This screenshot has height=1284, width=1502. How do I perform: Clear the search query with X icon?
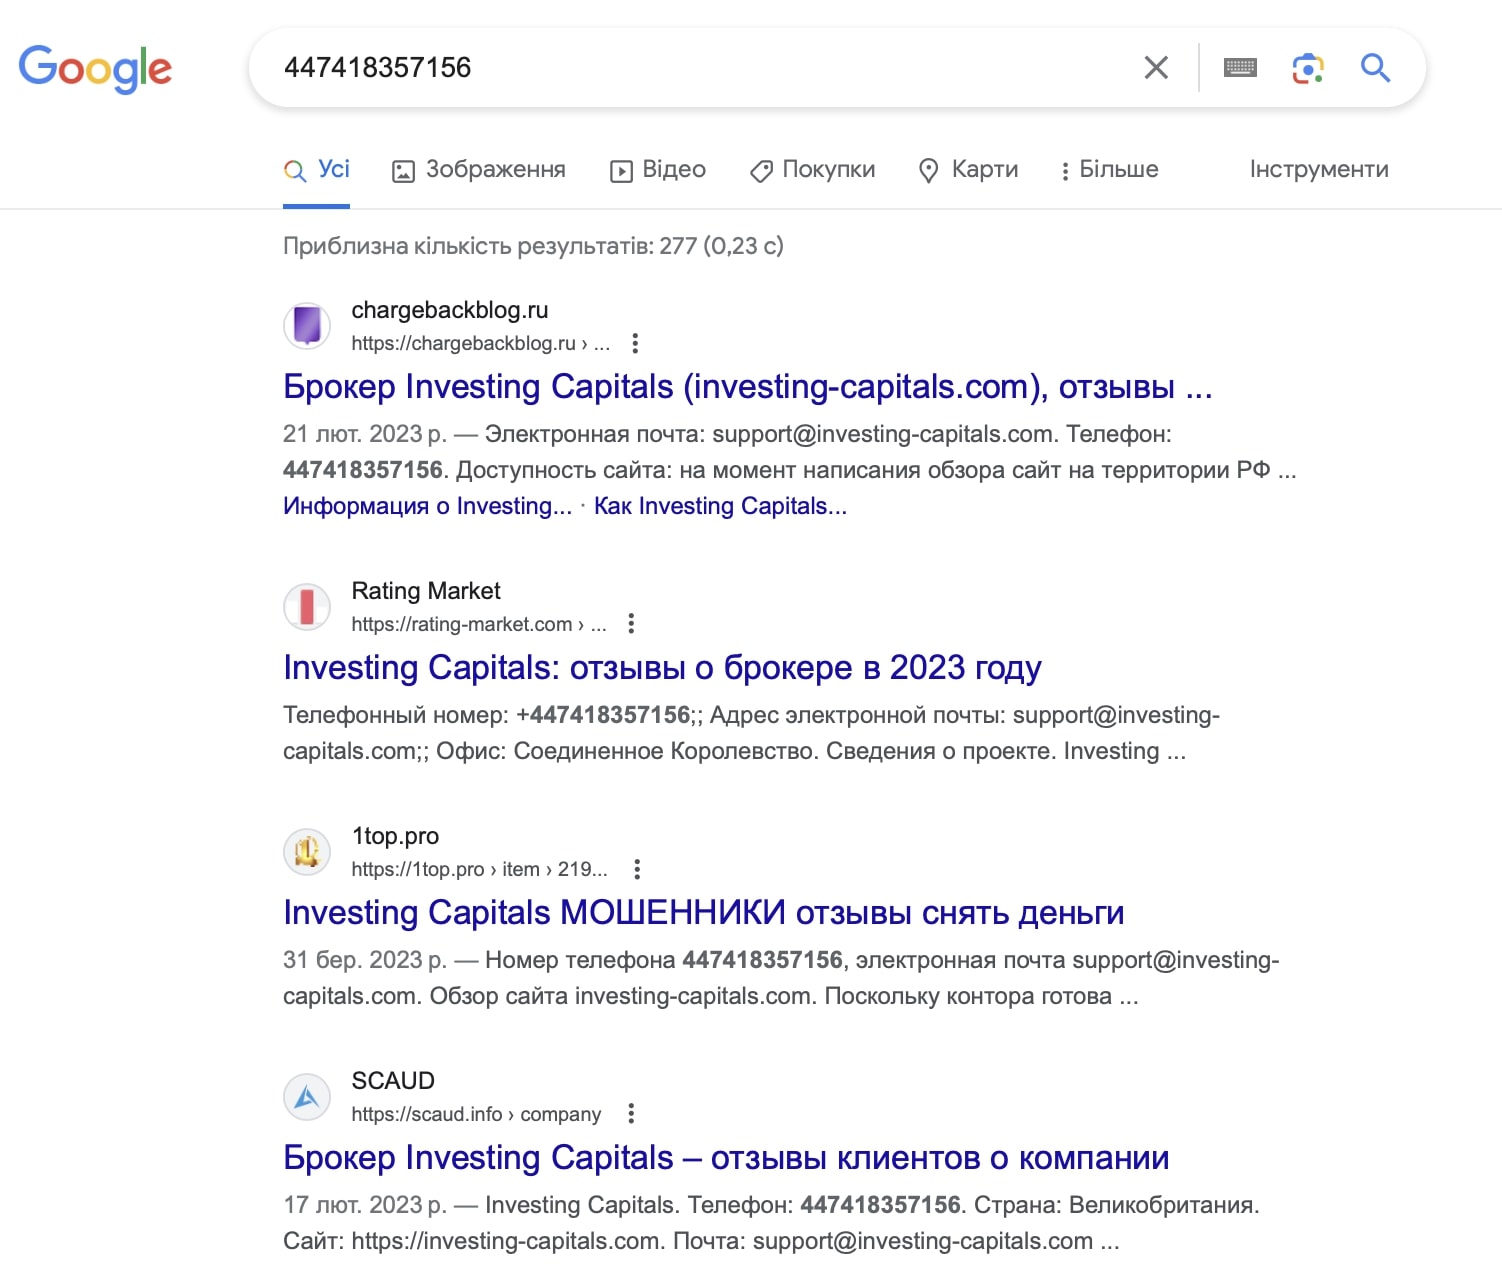pos(1156,68)
